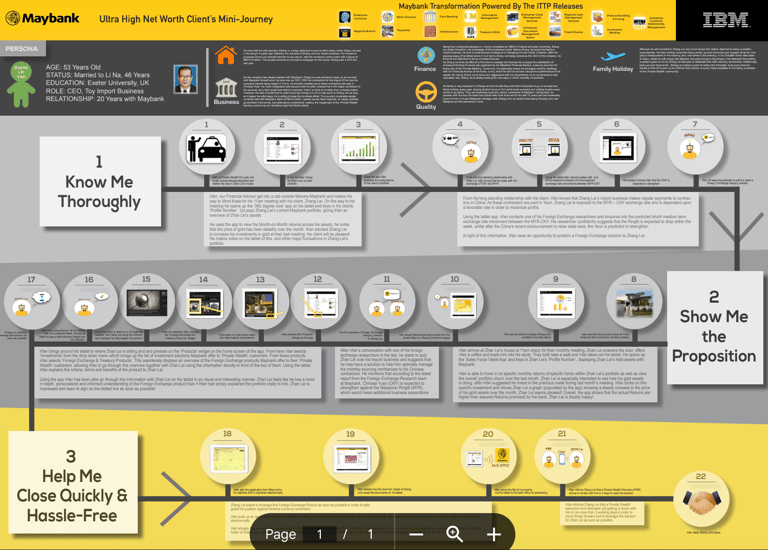Click the IBM logo
Viewport: 768px width, 550px height.
pos(726,20)
